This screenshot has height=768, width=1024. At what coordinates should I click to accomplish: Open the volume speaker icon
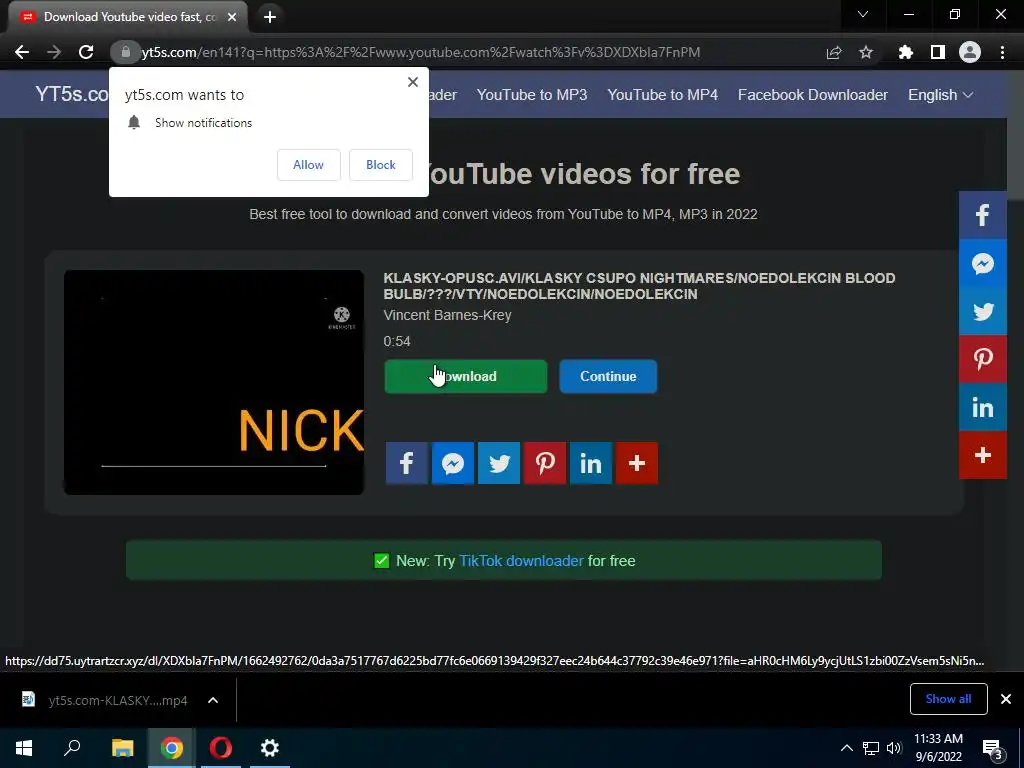894,748
